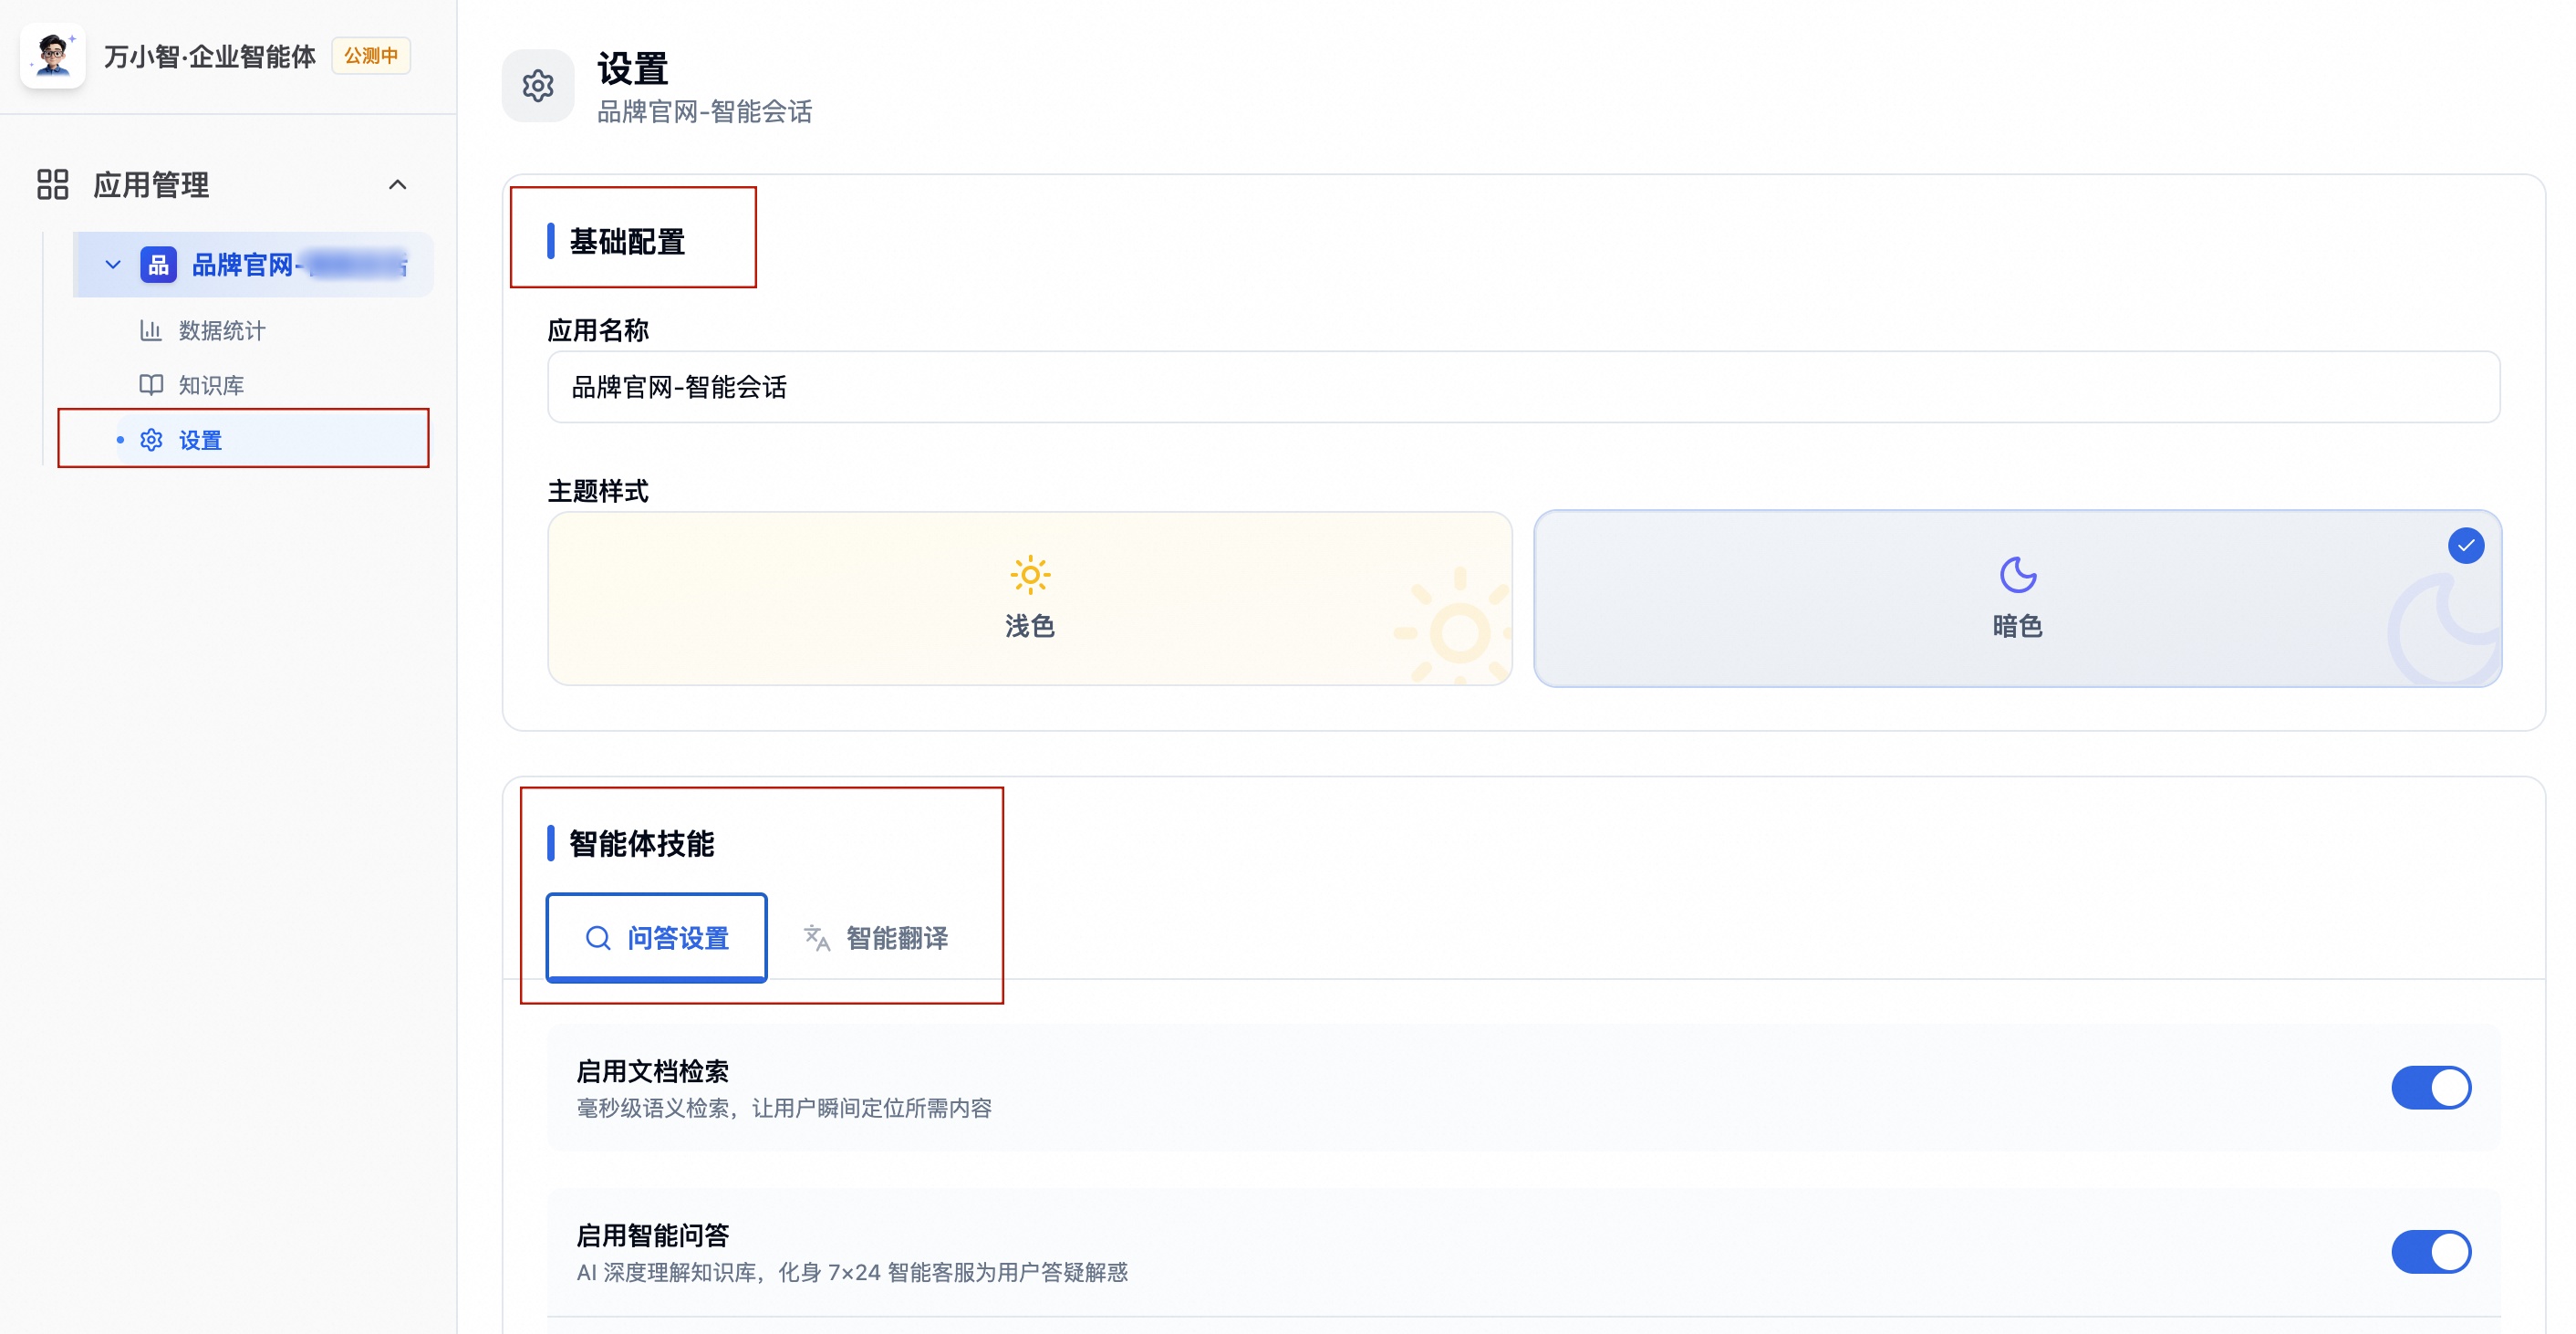Collapse the 应用管理 section

pos(398,184)
